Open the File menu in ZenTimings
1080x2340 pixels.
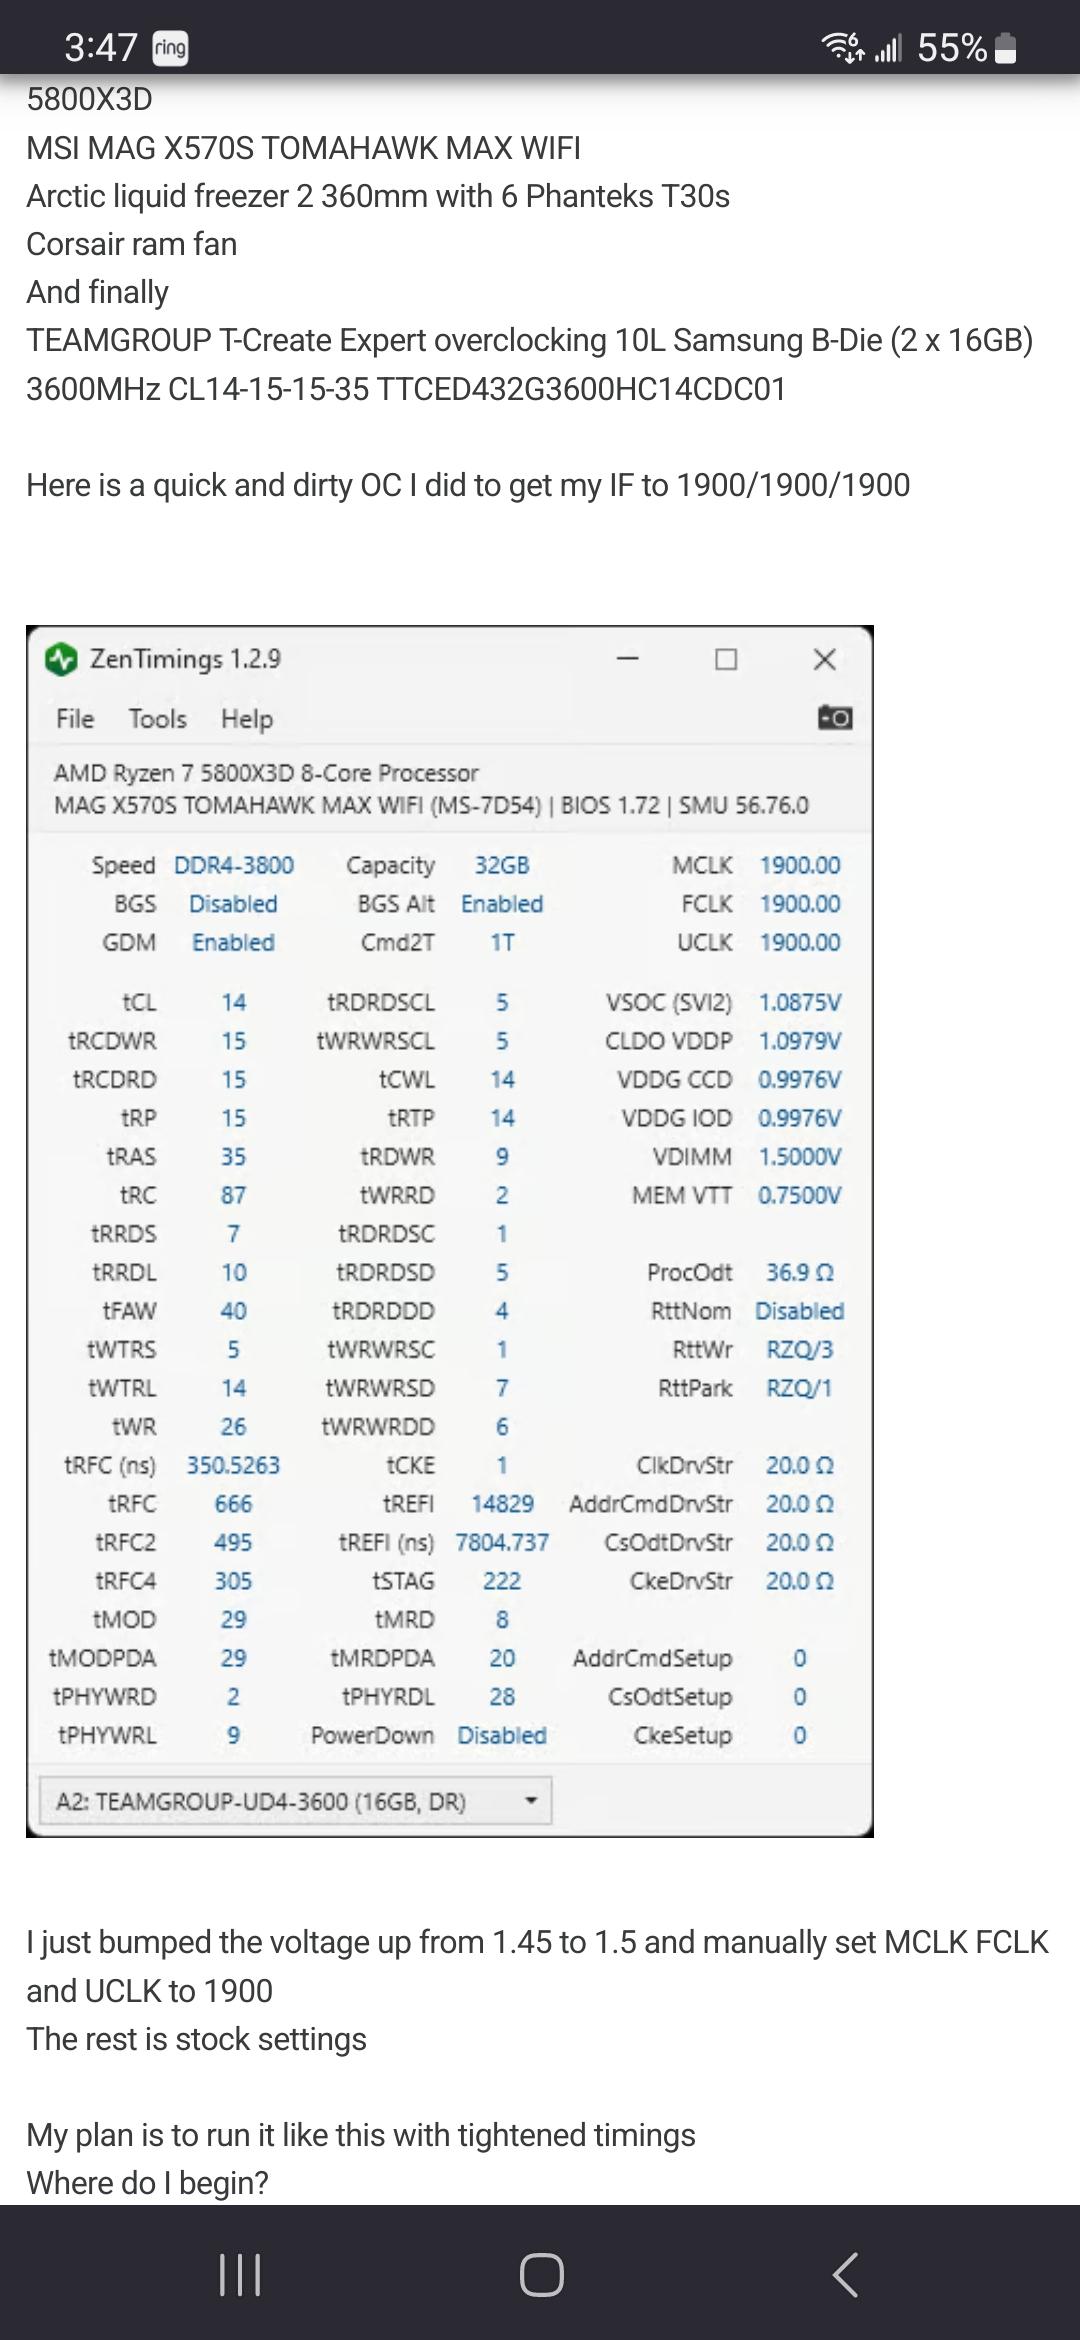coord(75,718)
